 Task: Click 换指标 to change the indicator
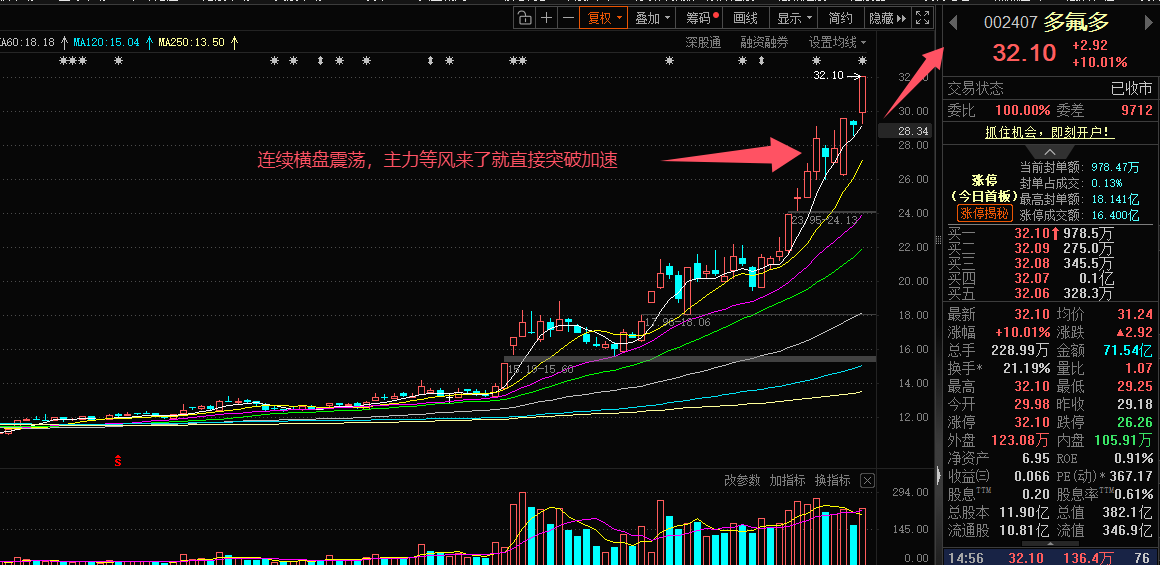tap(832, 480)
